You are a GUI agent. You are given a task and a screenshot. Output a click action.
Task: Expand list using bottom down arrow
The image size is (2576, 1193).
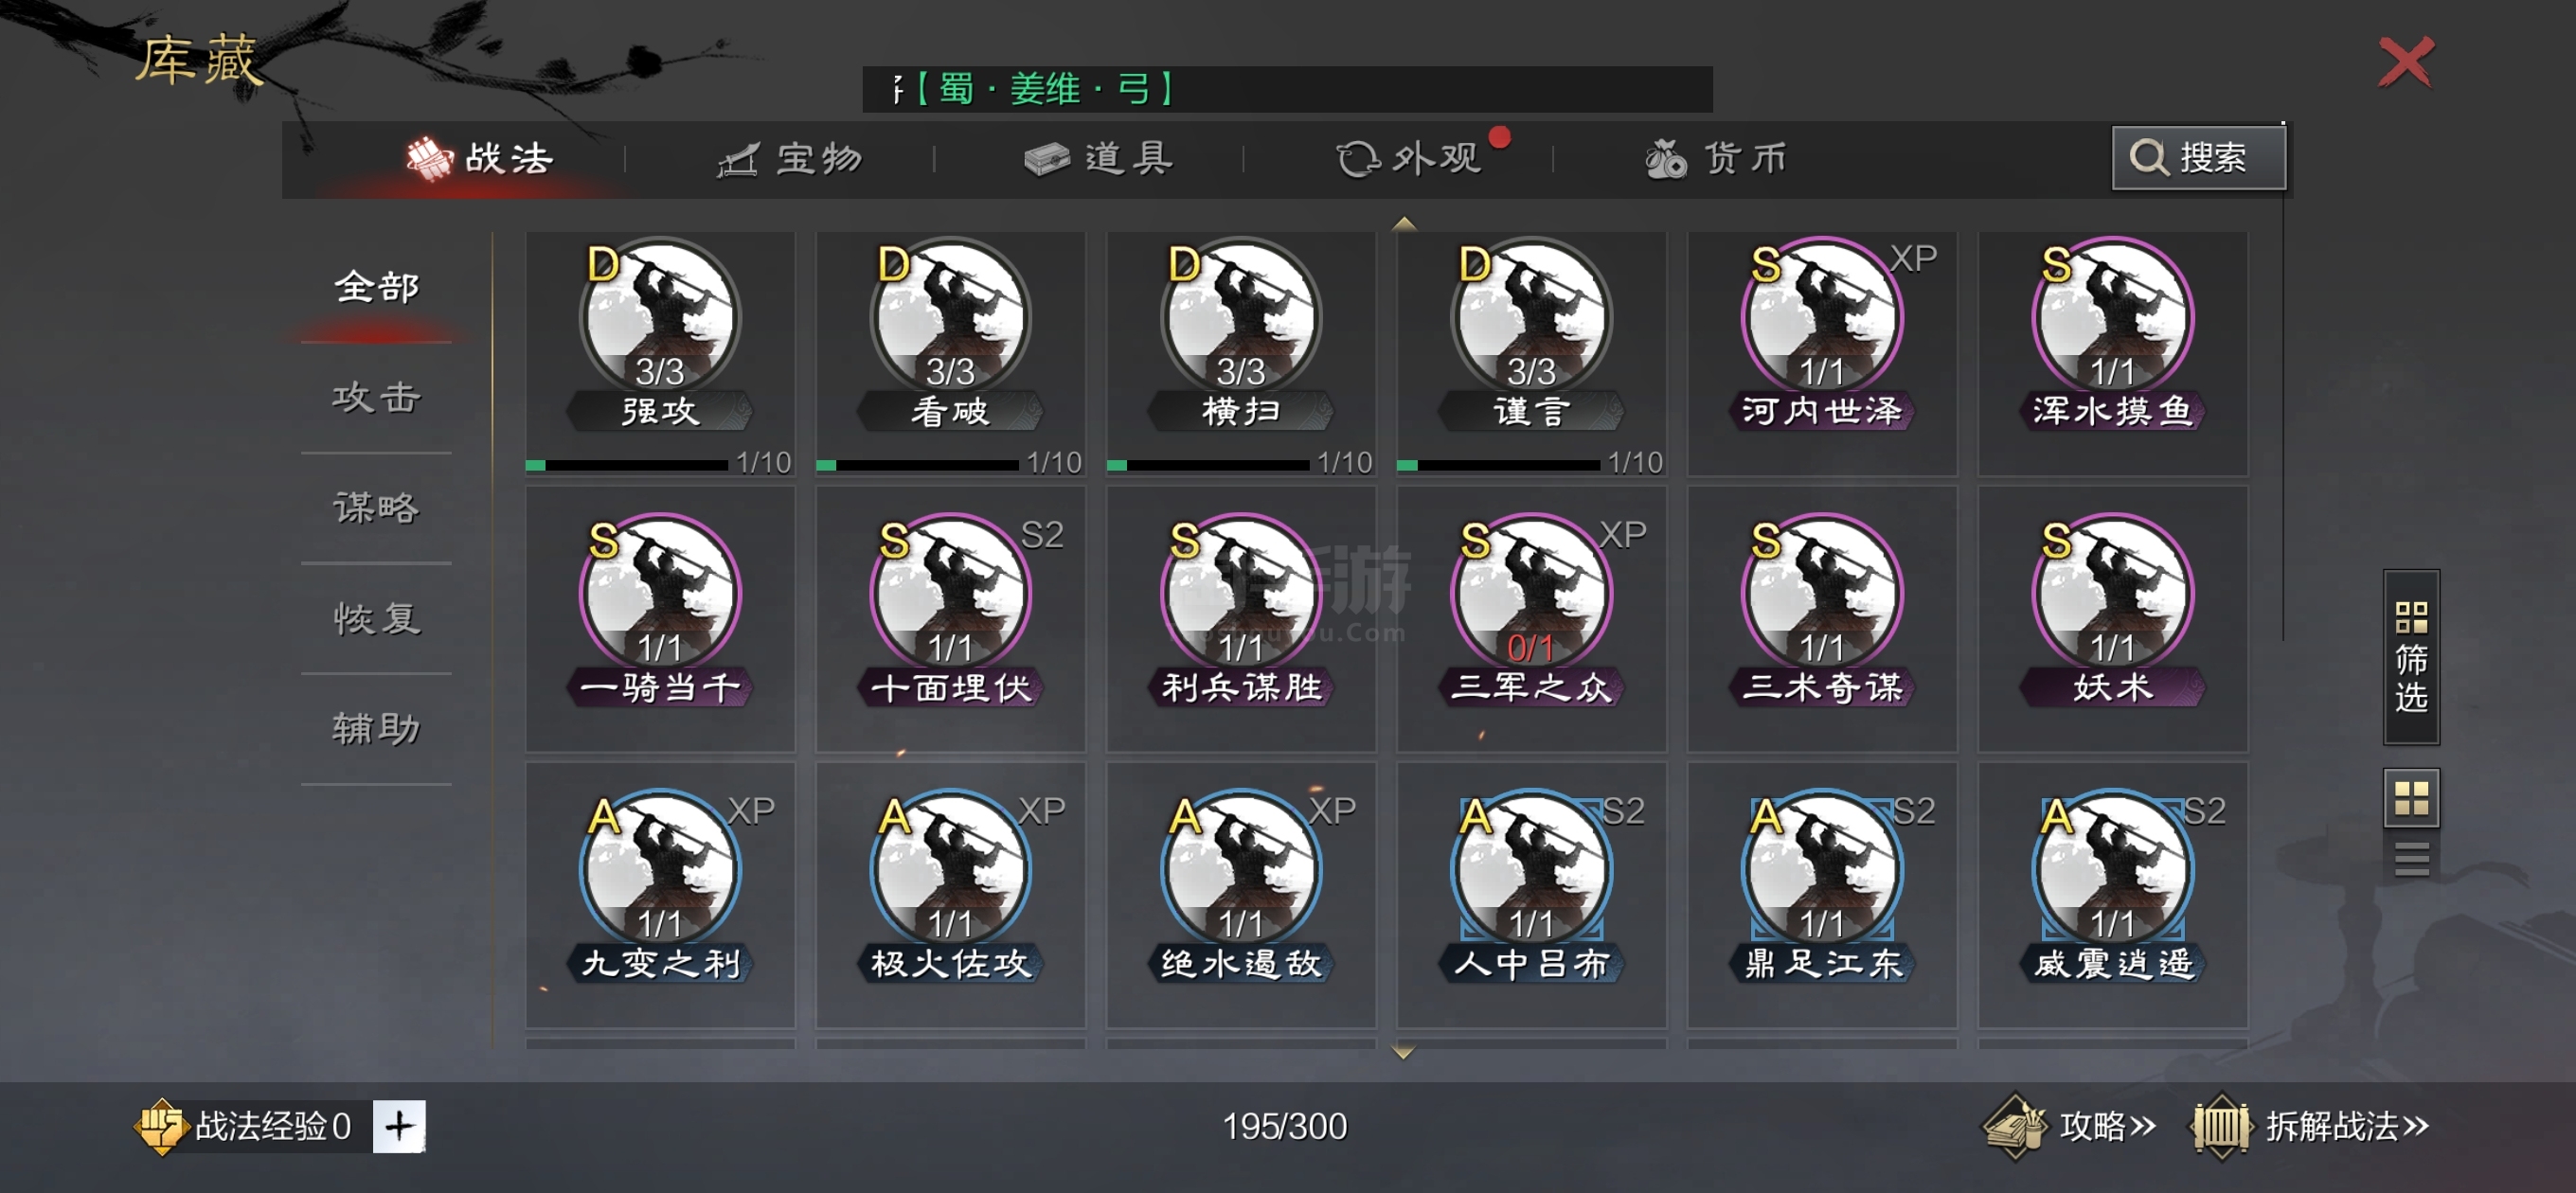coord(1403,1052)
